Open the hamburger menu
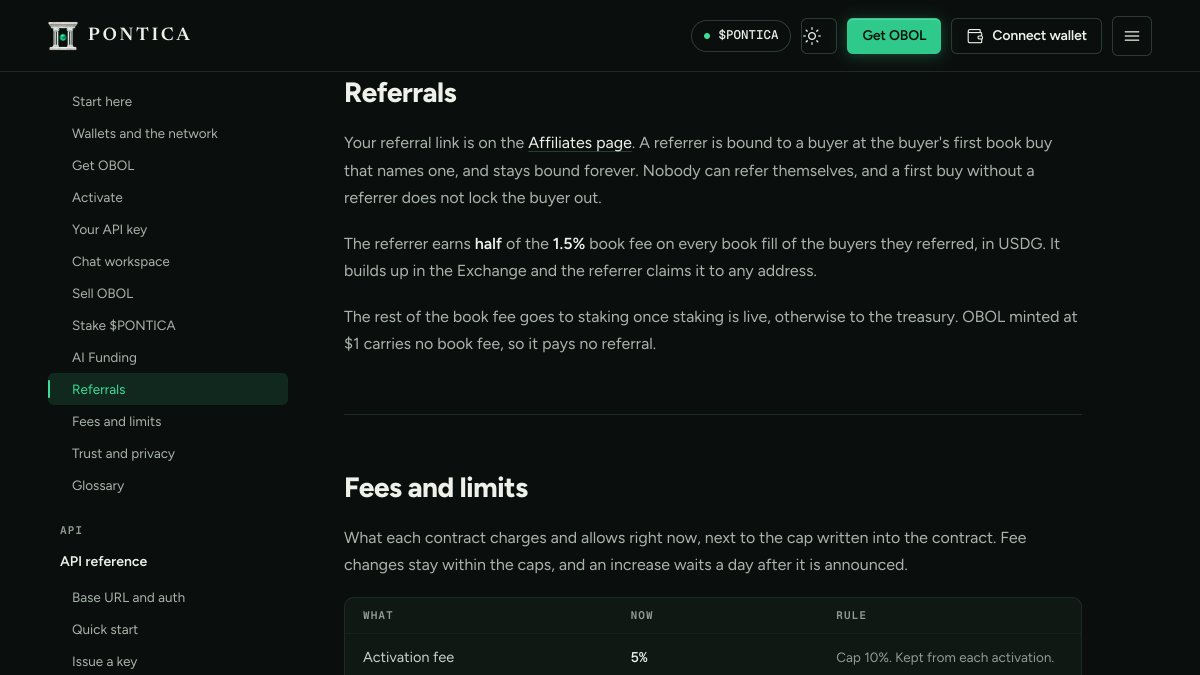Viewport: 1200px width, 675px height. (1132, 36)
